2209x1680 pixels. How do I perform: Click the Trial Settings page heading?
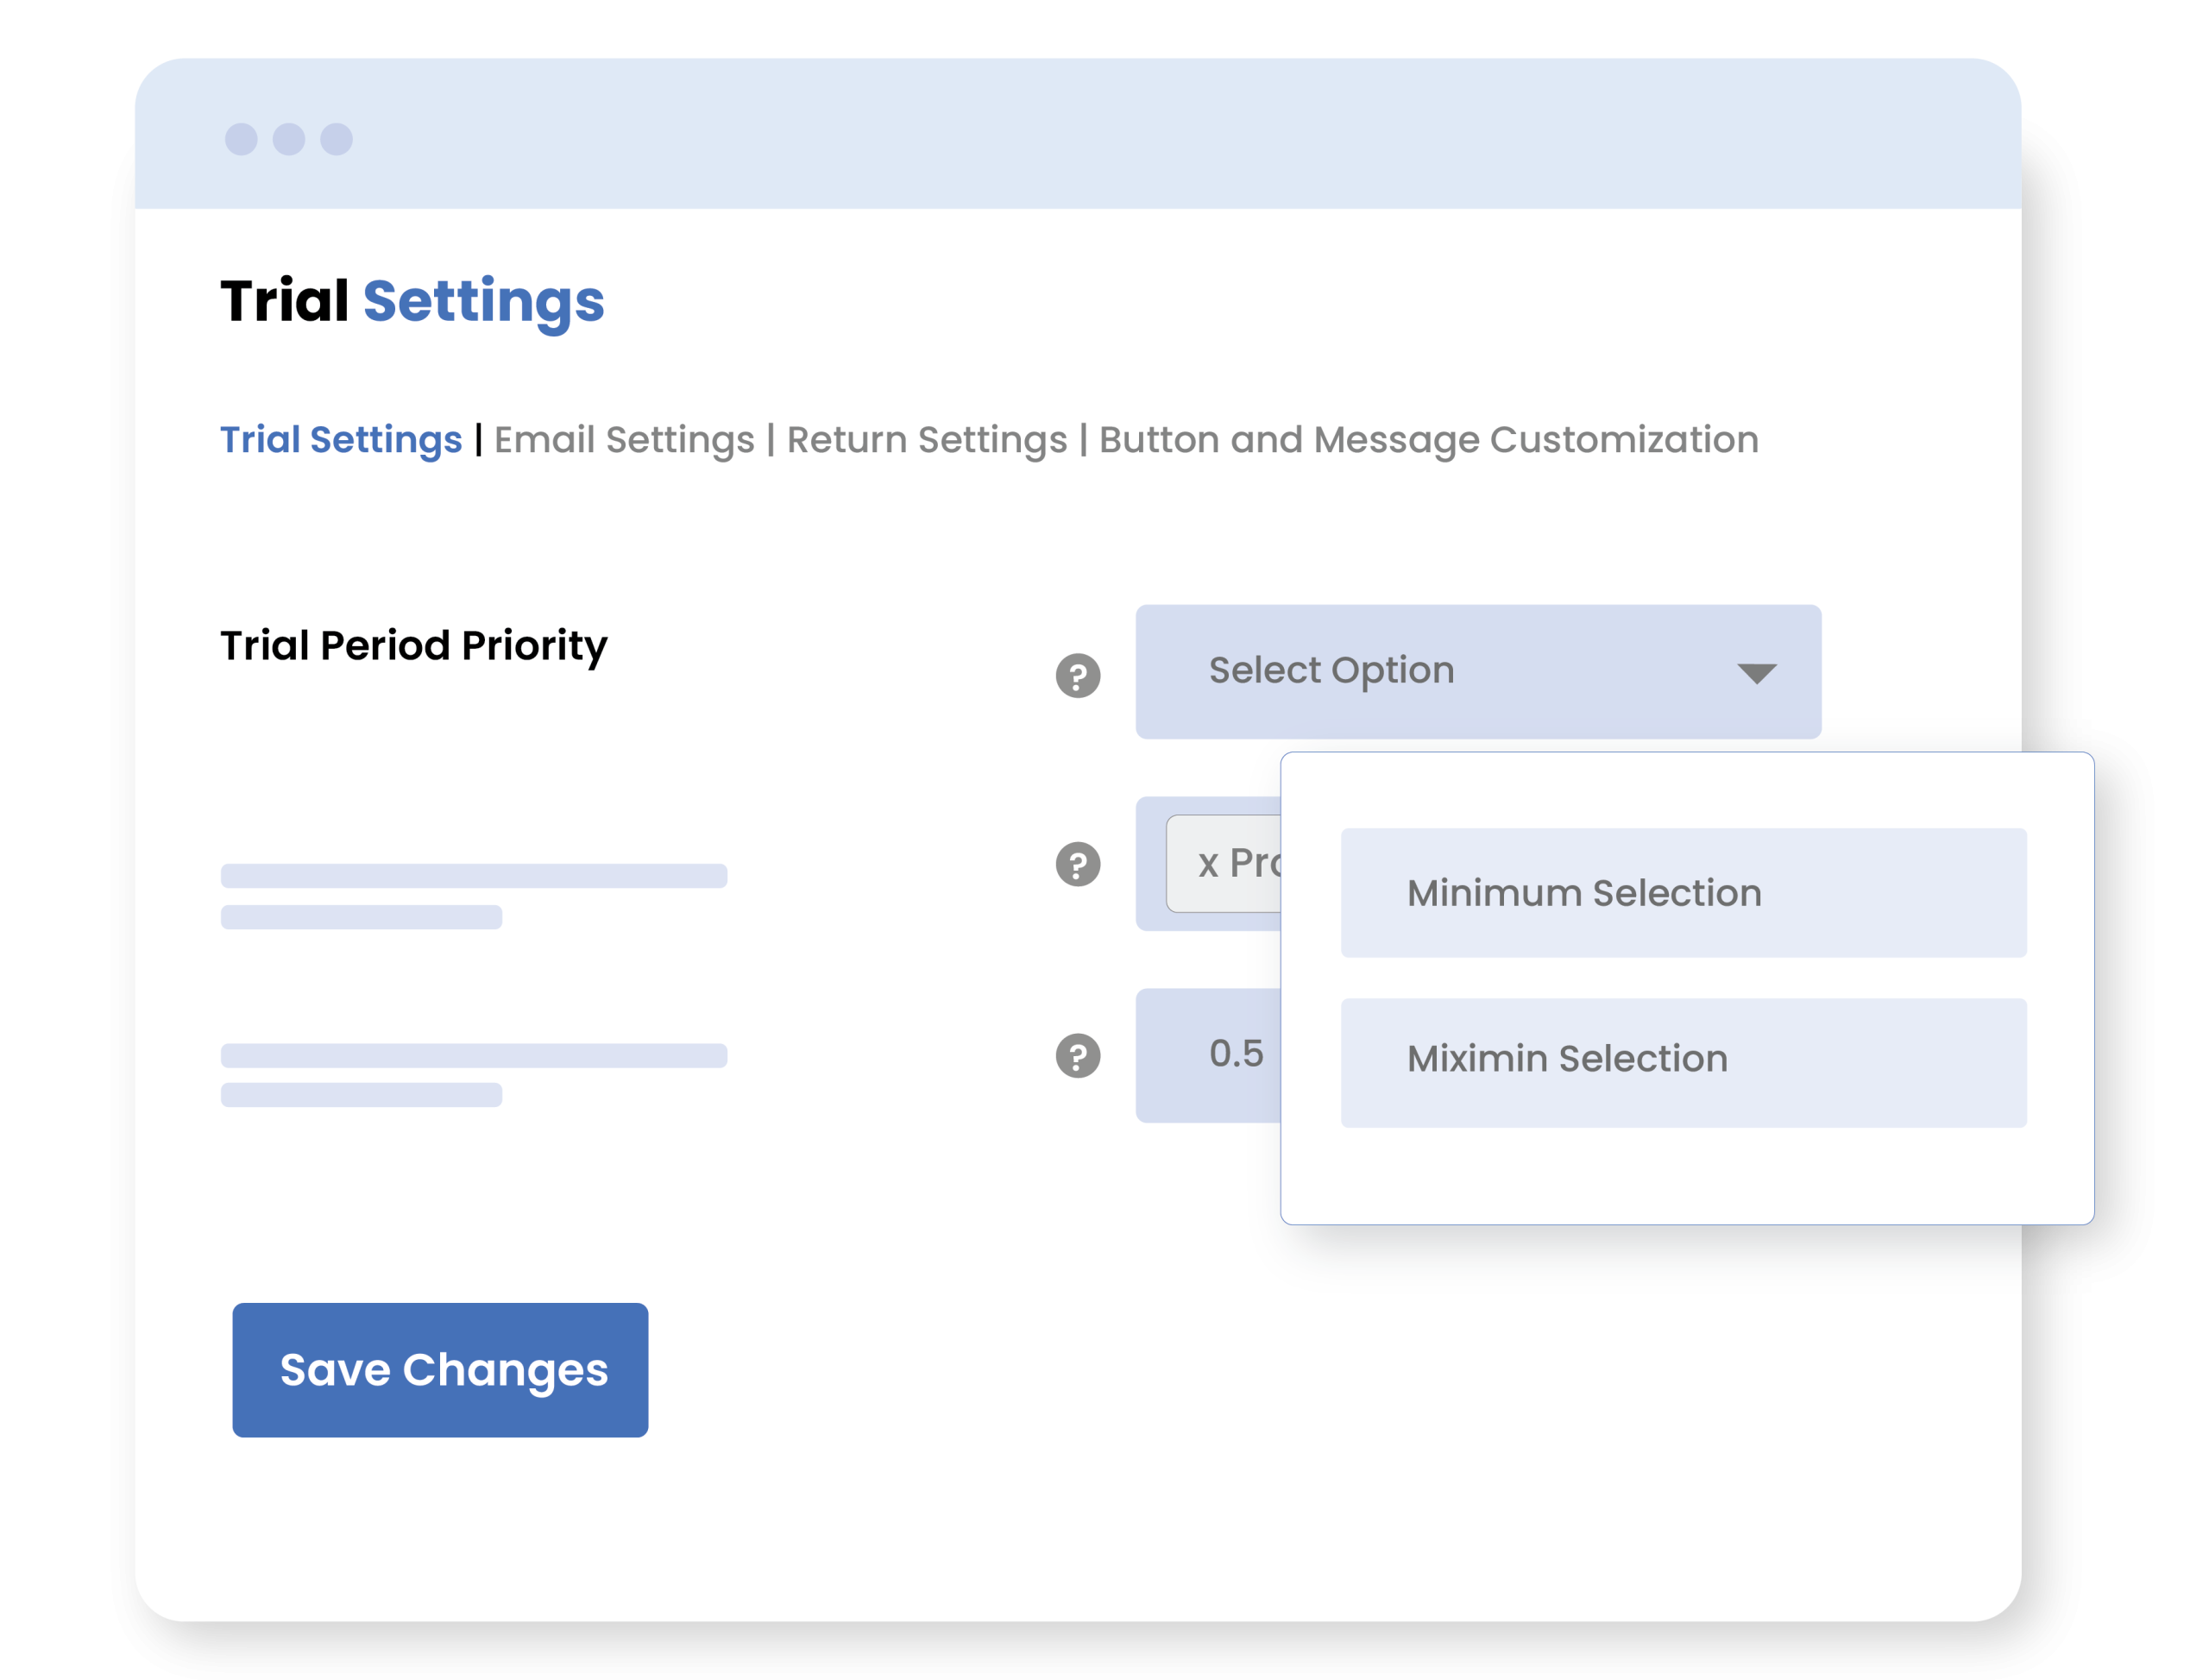(x=412, y=301)
